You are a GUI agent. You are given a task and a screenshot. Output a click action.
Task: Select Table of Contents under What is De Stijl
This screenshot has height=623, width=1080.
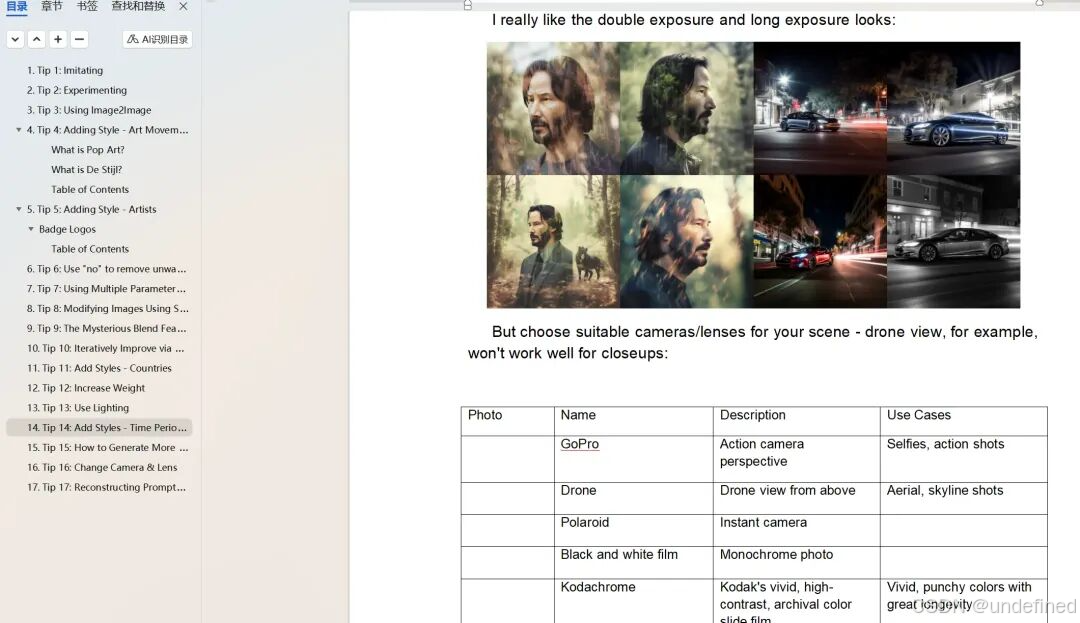(90, 190)
